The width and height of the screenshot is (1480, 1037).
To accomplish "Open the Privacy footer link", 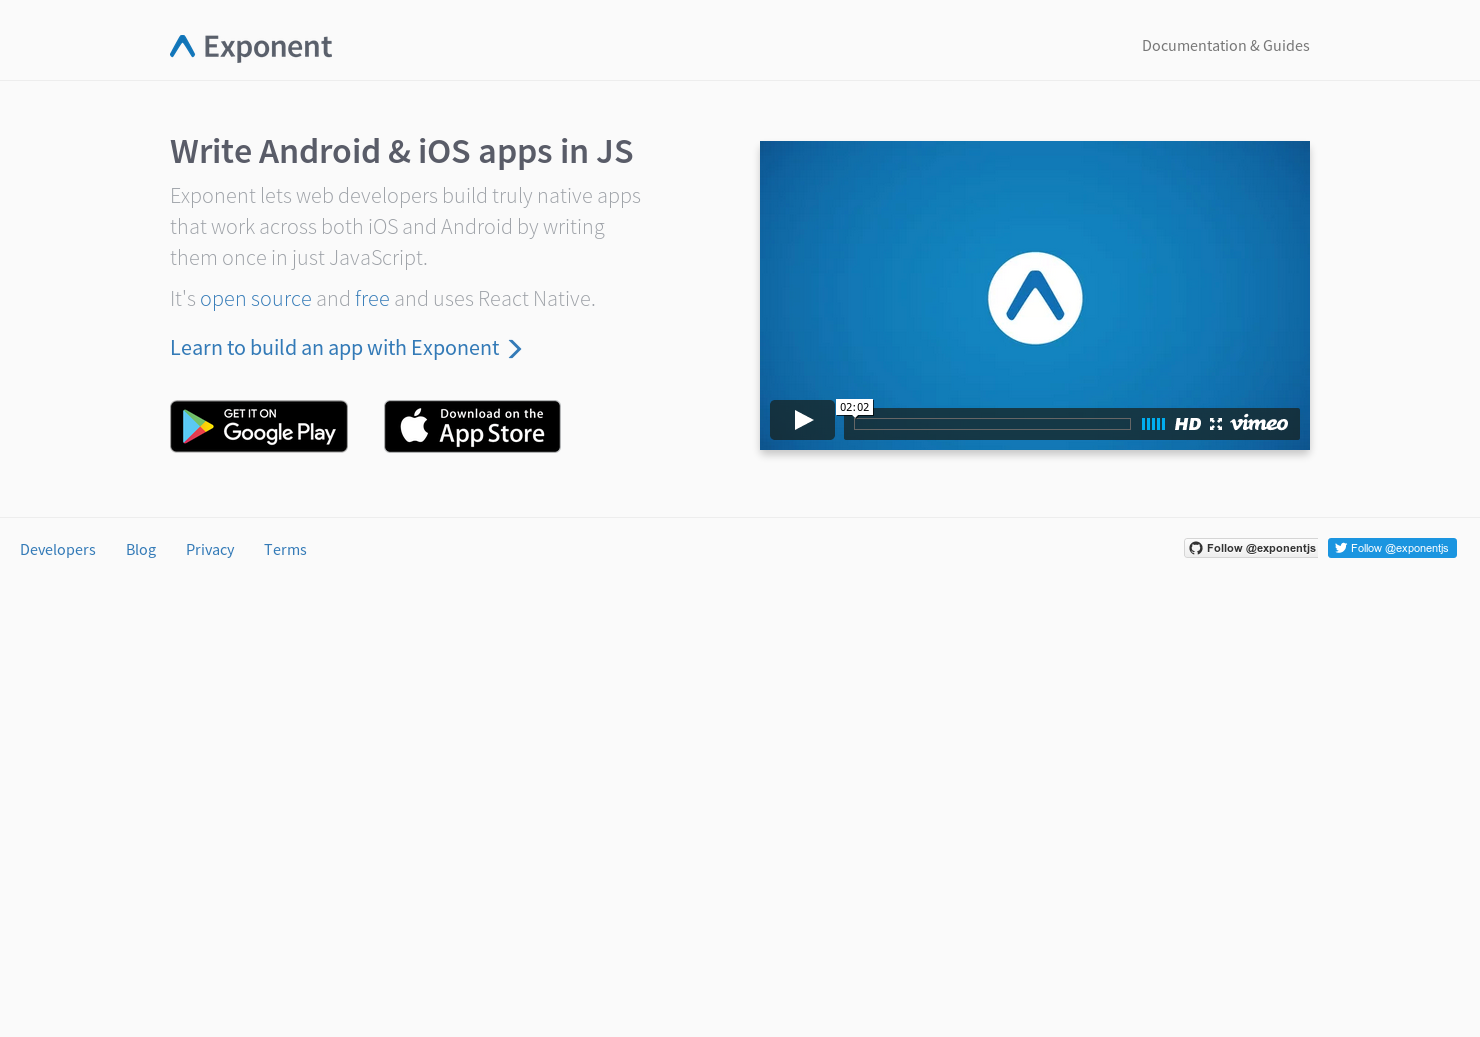I will pyautogui.click(x=210, y=550).
